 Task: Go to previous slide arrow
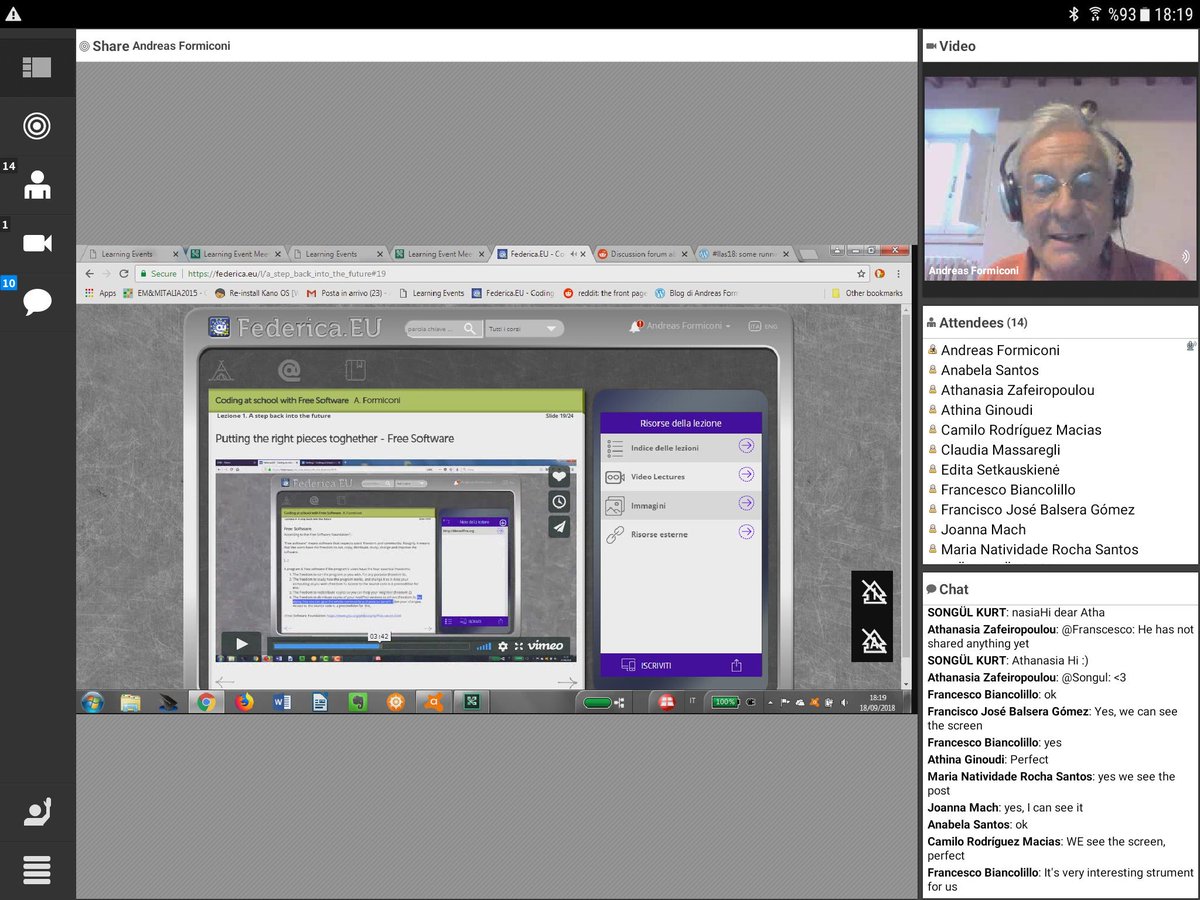[x=225, y=682]
